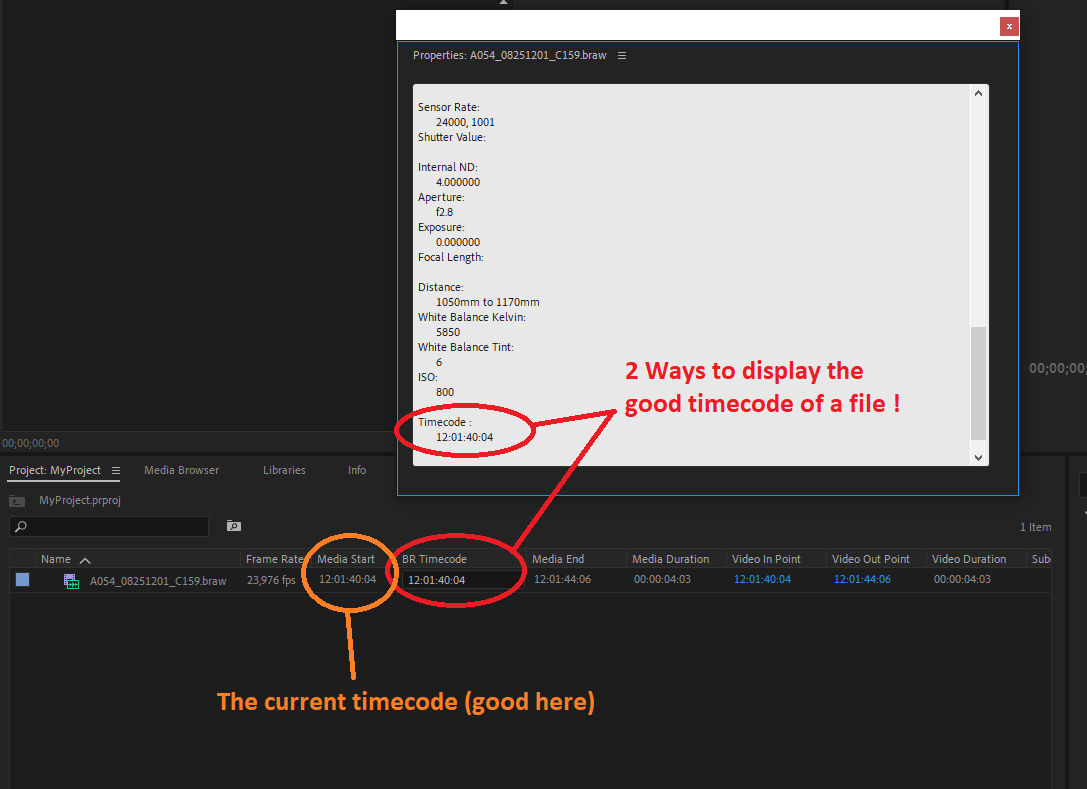The width and height of the screenshot is (1087, 789).
Task: Click the search bin icon beside the search field
Action: [x=233, y=526]
